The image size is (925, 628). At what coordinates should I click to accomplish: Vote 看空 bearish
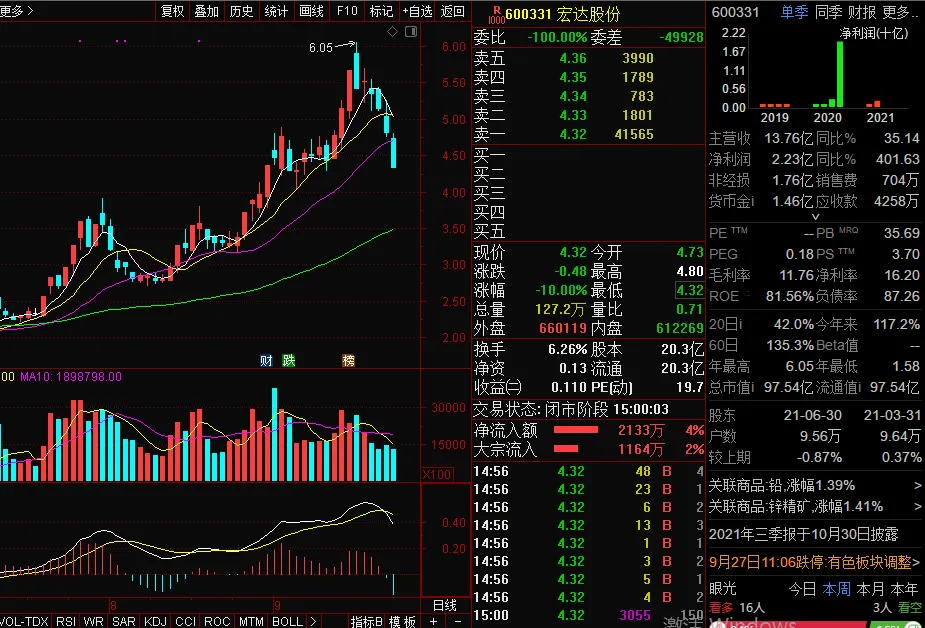tap(909, 607)
